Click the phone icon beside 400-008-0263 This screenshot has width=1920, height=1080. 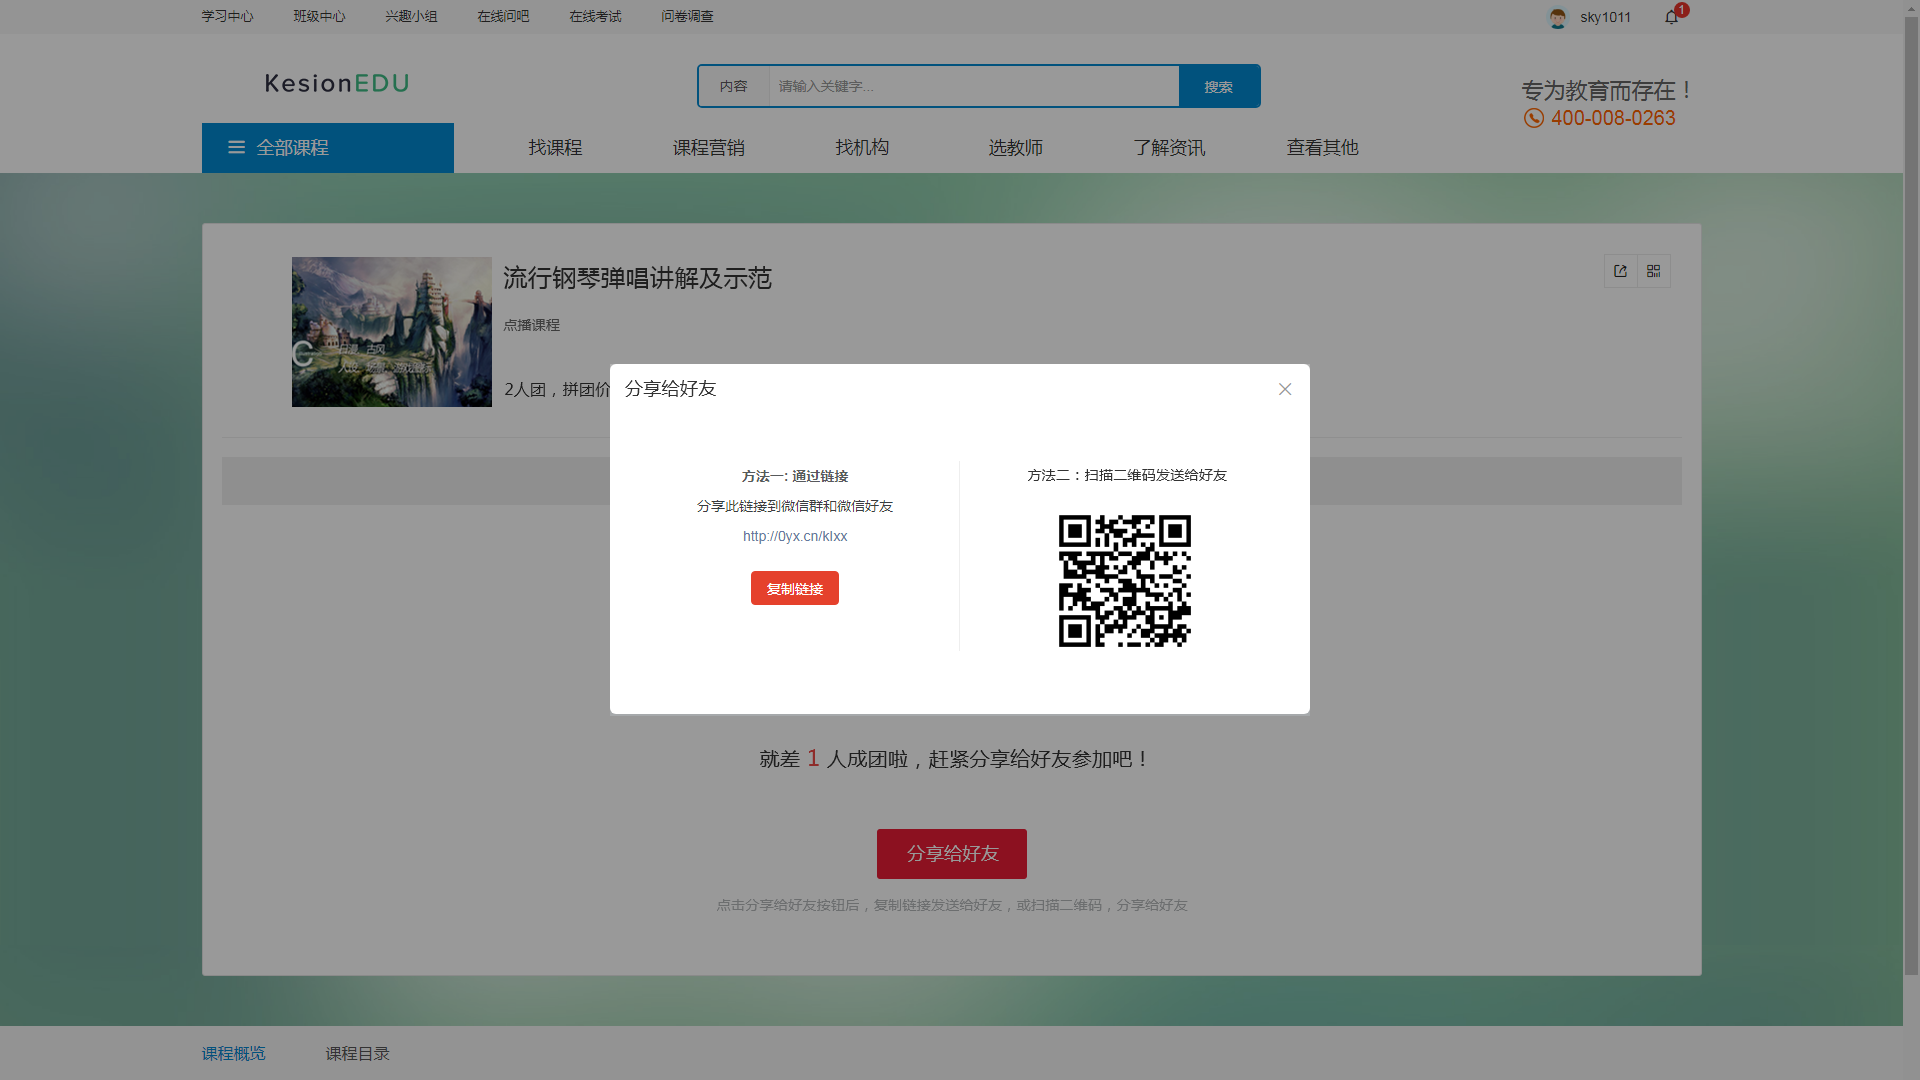click(x=1534, y=118)
